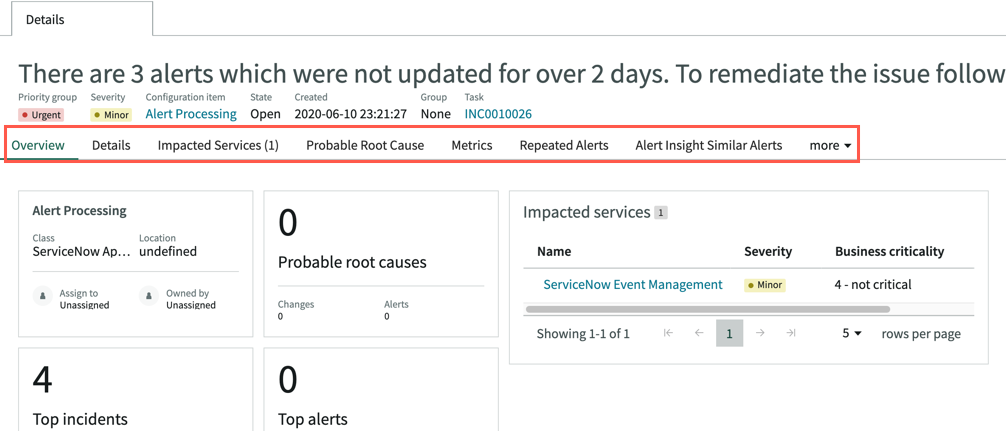Open the rows per page dropdown

(x=852, y=334)
